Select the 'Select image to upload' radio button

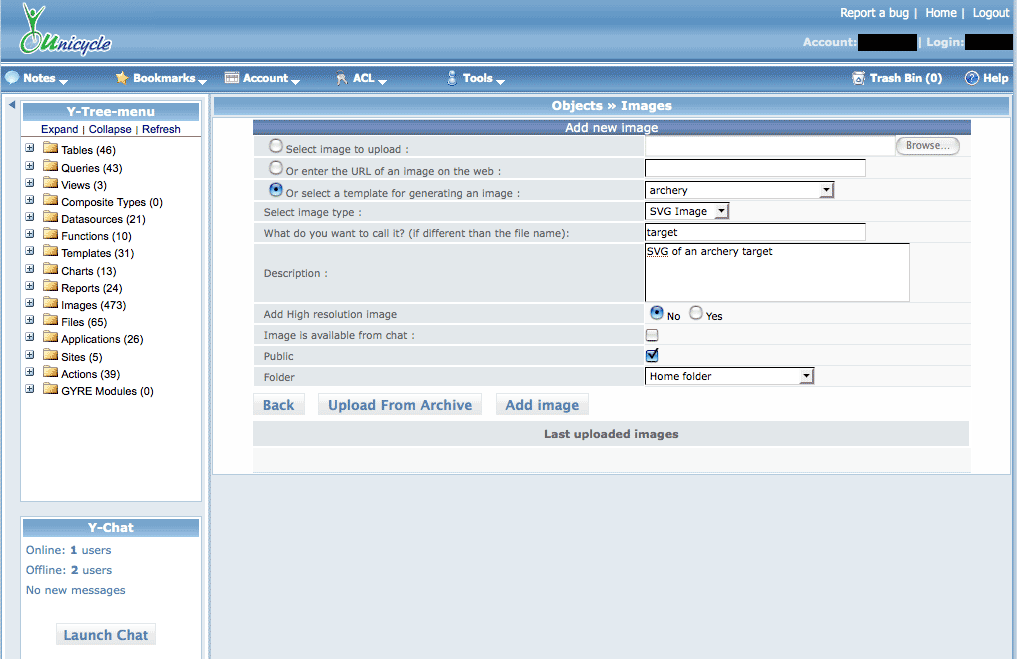pyautogui.click(x=276, y=146)
